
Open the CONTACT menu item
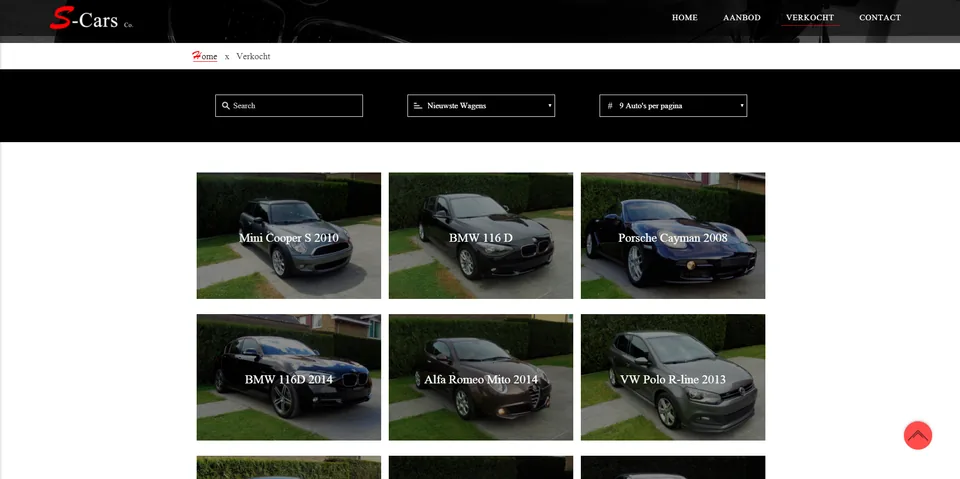point(880,18)
